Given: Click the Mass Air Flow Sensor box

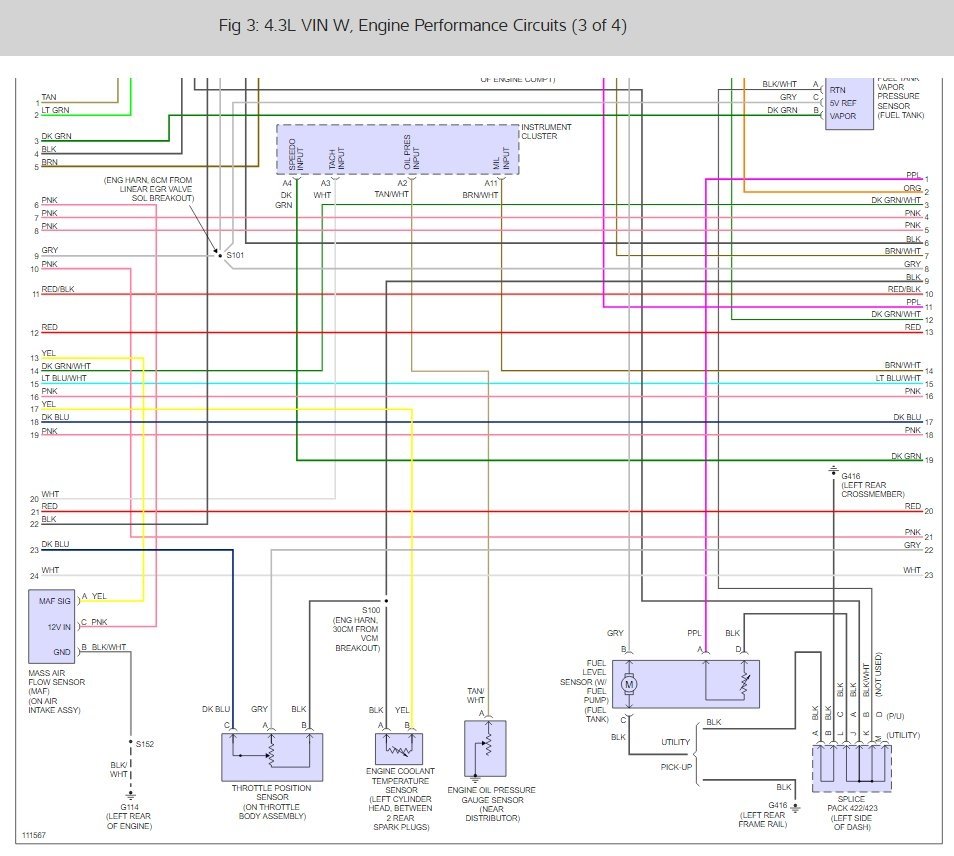Looking at the screenshot, I should click(x=52, y=626).
